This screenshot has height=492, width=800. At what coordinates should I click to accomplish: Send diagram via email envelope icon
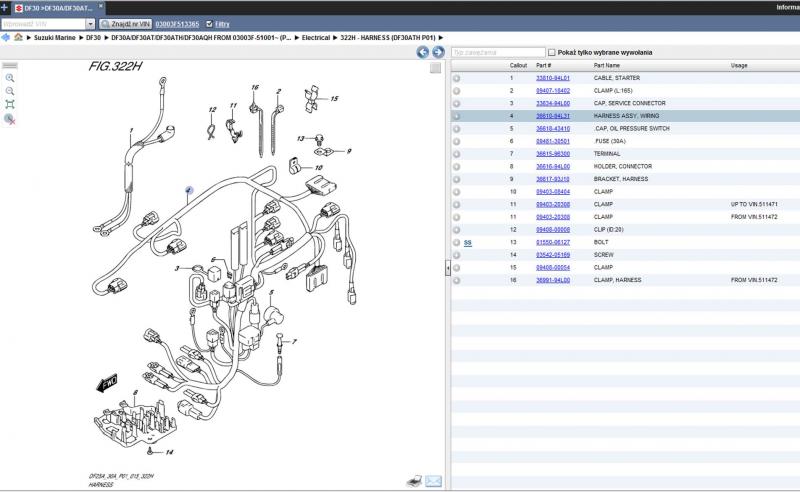coord(433,481)
